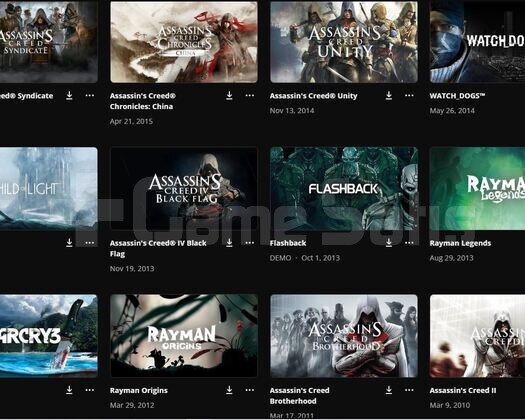Click the "Rayman Legends" title text
Viewport: 525px width, 420px height.
pos(460,243)
